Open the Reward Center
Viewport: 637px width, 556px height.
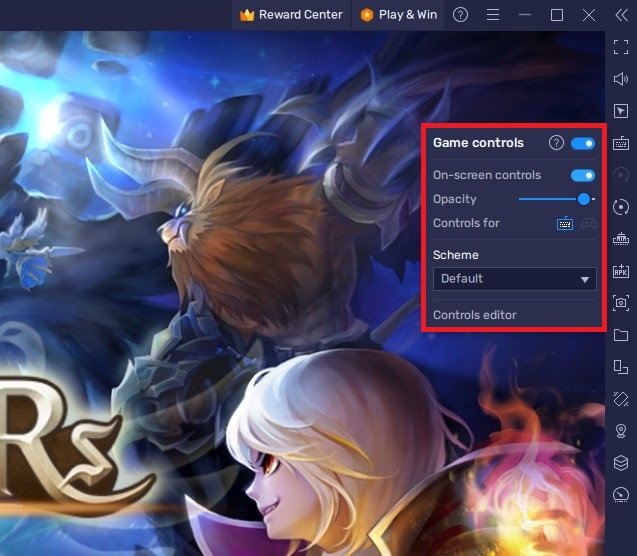[x=291, y=15]
